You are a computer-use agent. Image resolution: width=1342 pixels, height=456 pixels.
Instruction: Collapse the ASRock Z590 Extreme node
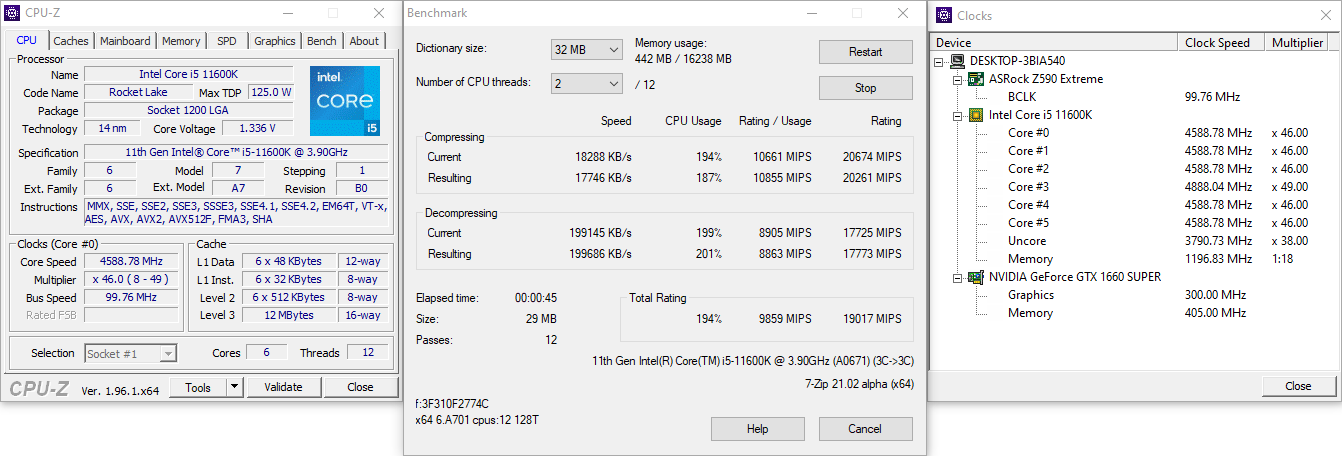958,79
